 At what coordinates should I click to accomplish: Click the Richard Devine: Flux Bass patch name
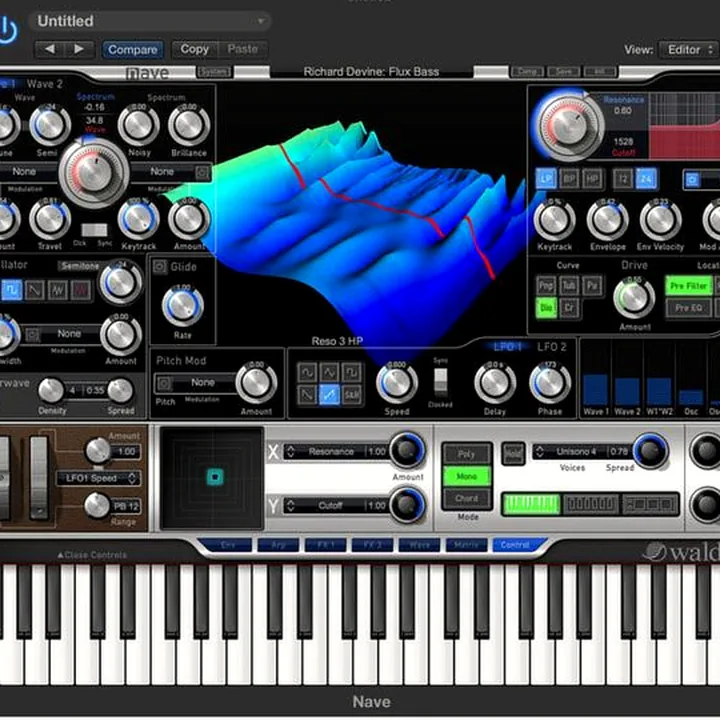tap(371, 72)
